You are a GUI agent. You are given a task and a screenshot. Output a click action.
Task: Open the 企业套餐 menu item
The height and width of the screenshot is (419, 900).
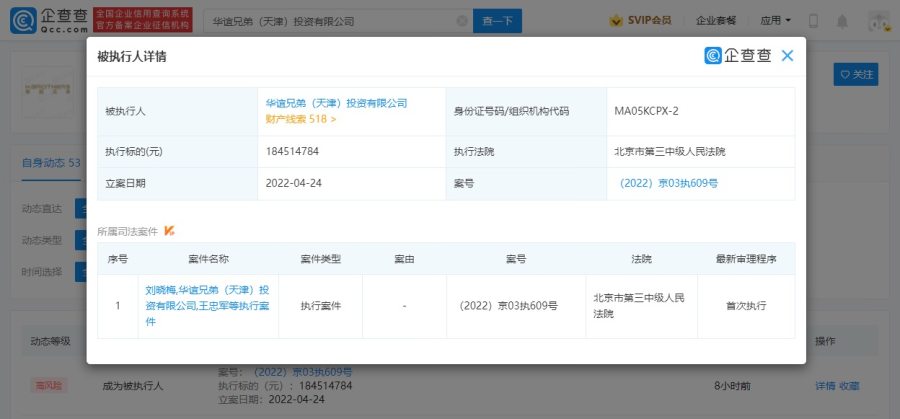[716, 20]
